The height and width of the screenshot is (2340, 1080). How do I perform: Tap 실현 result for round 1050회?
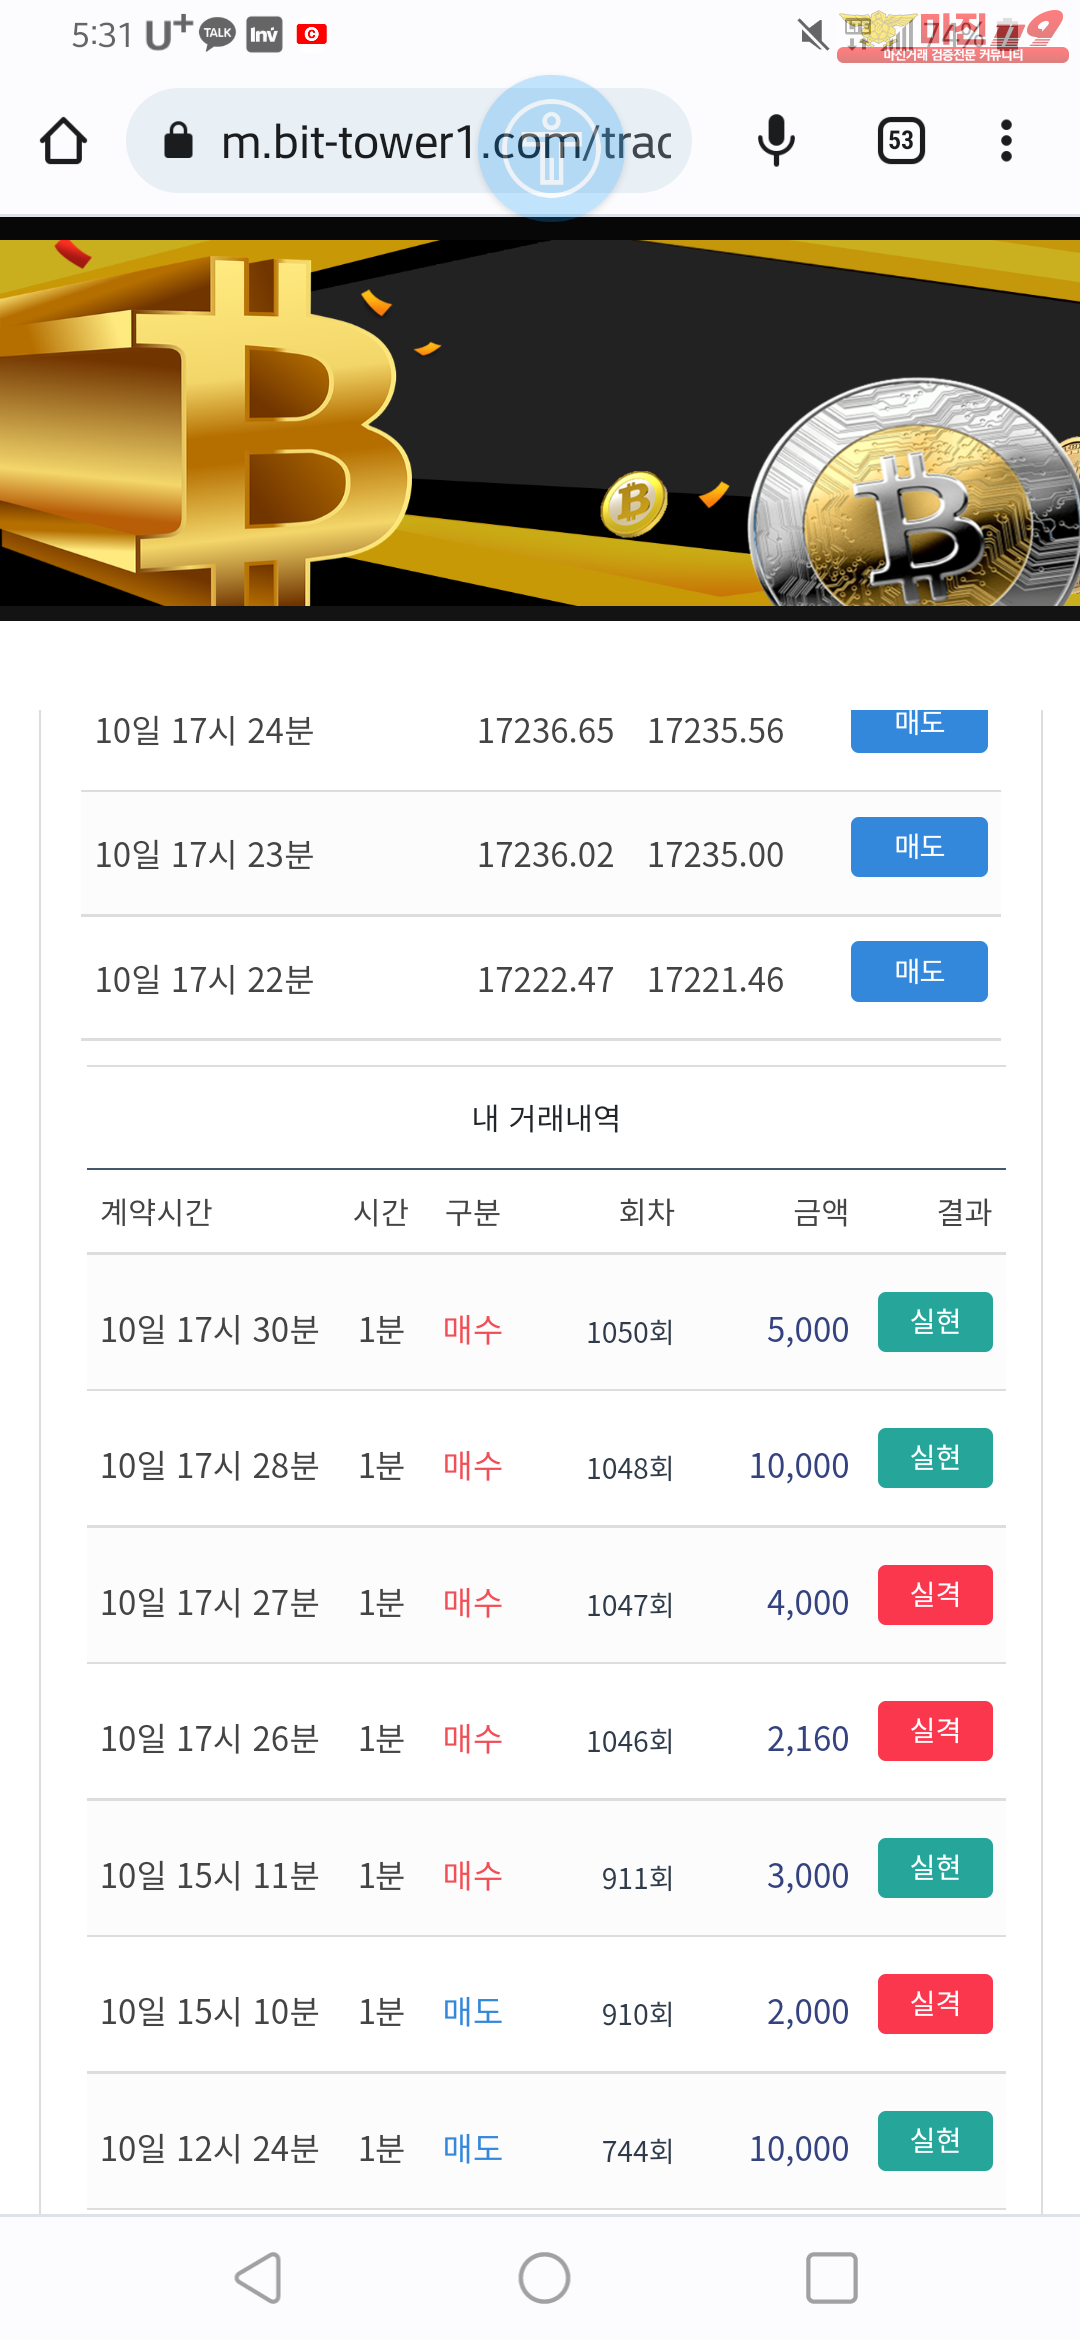click(934, 1322)
